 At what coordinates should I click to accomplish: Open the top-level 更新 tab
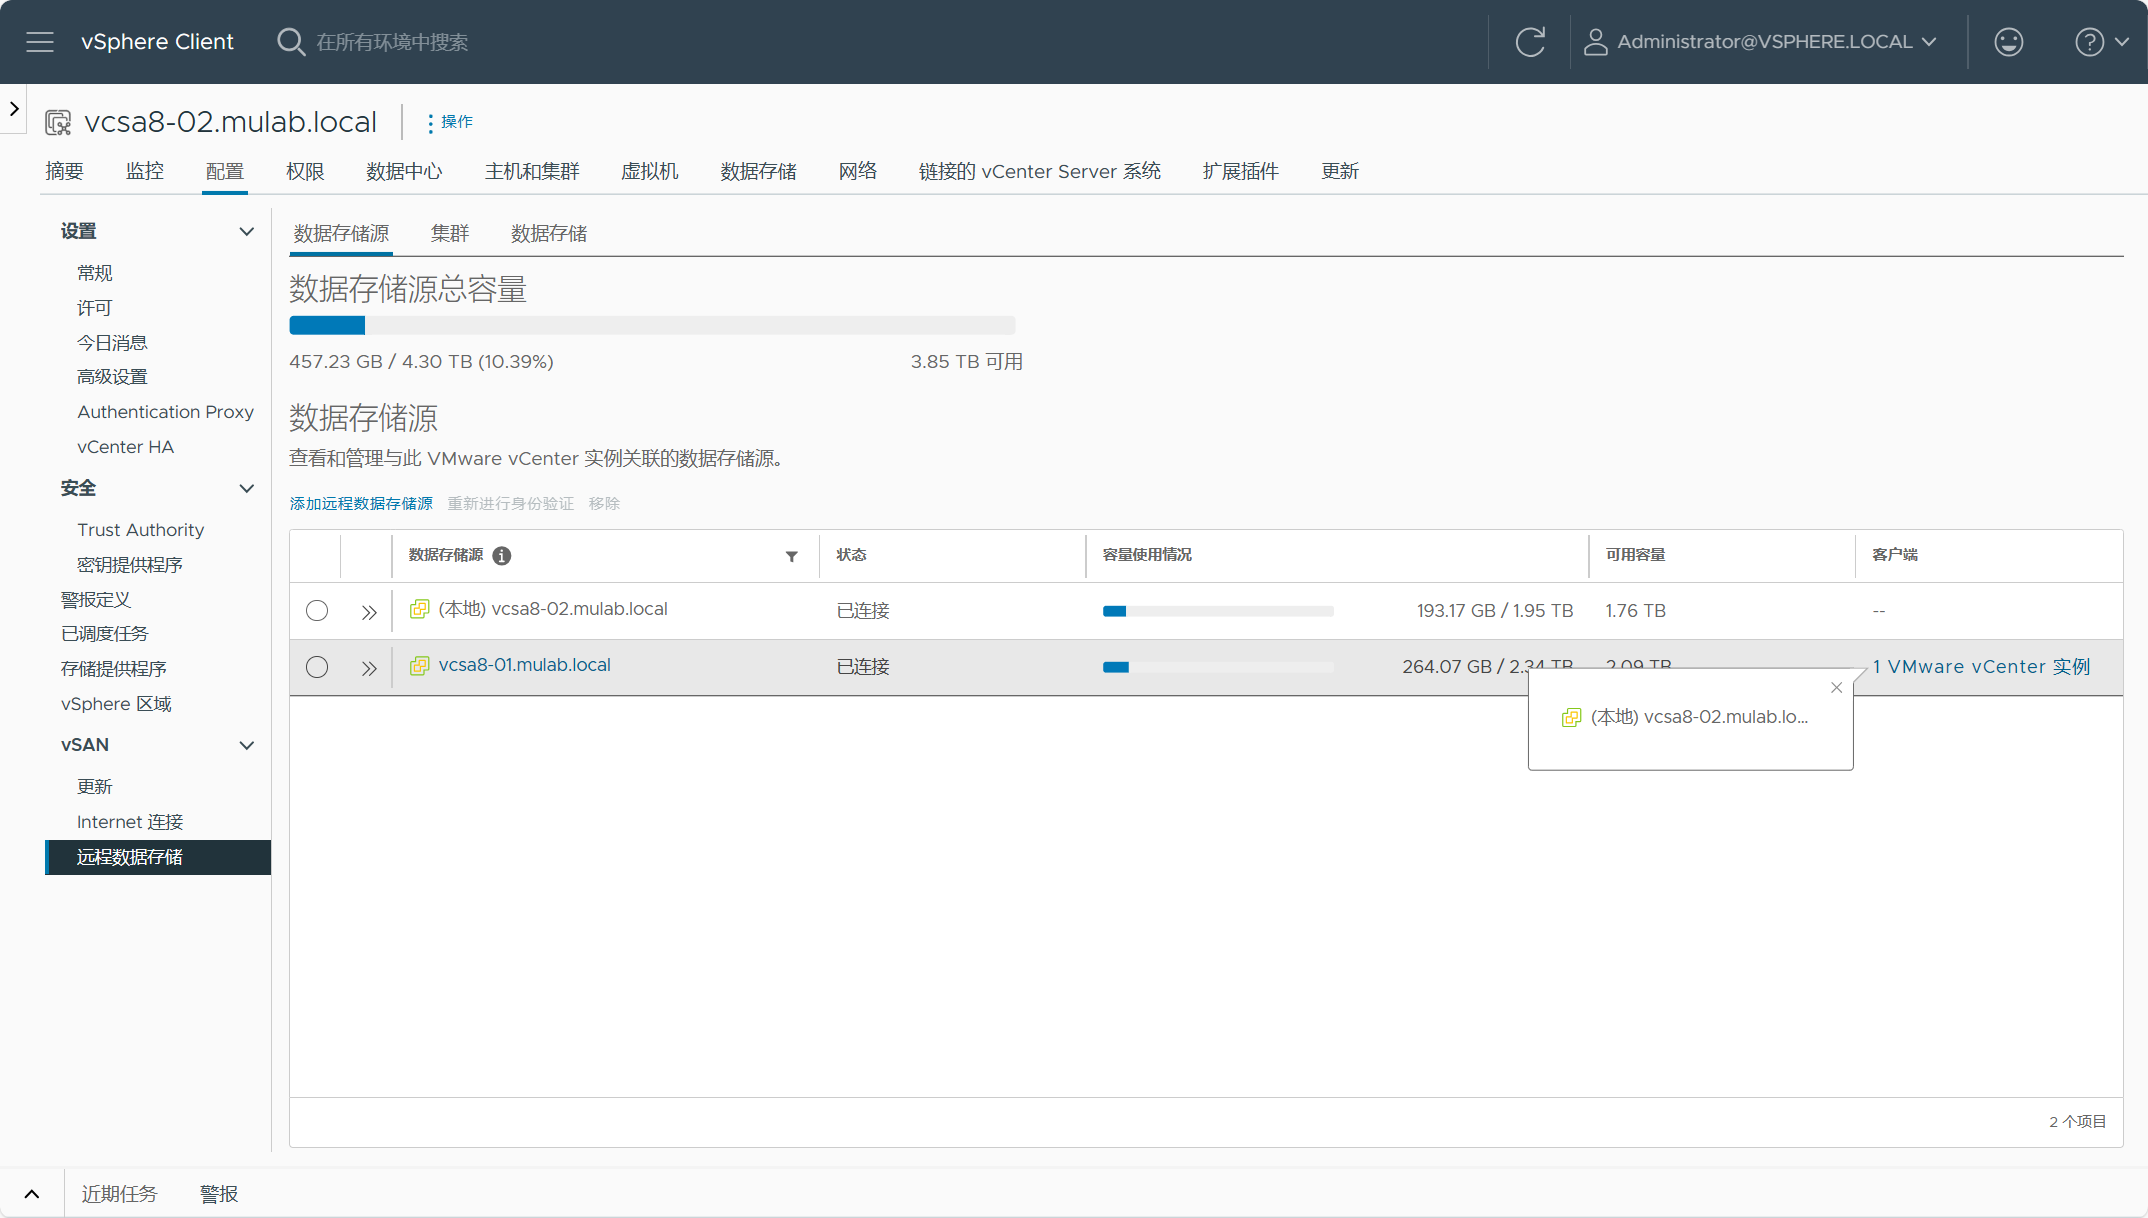[1340, 171]
